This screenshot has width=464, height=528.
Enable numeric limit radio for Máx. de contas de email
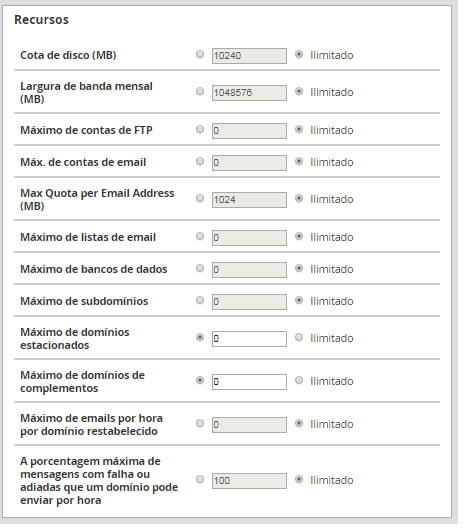pyautogui.click(x=200, y=161)
